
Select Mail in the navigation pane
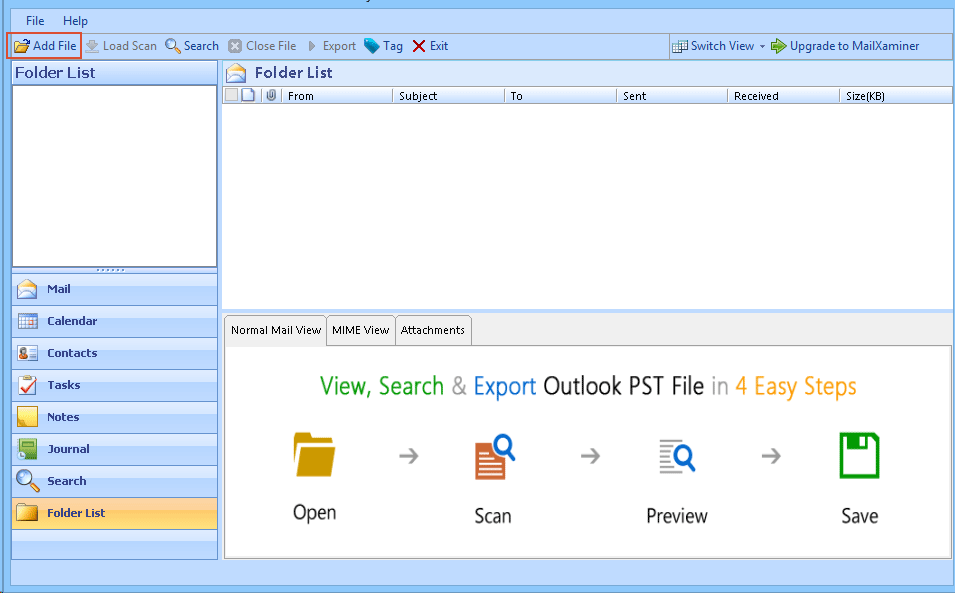point(115,289)
